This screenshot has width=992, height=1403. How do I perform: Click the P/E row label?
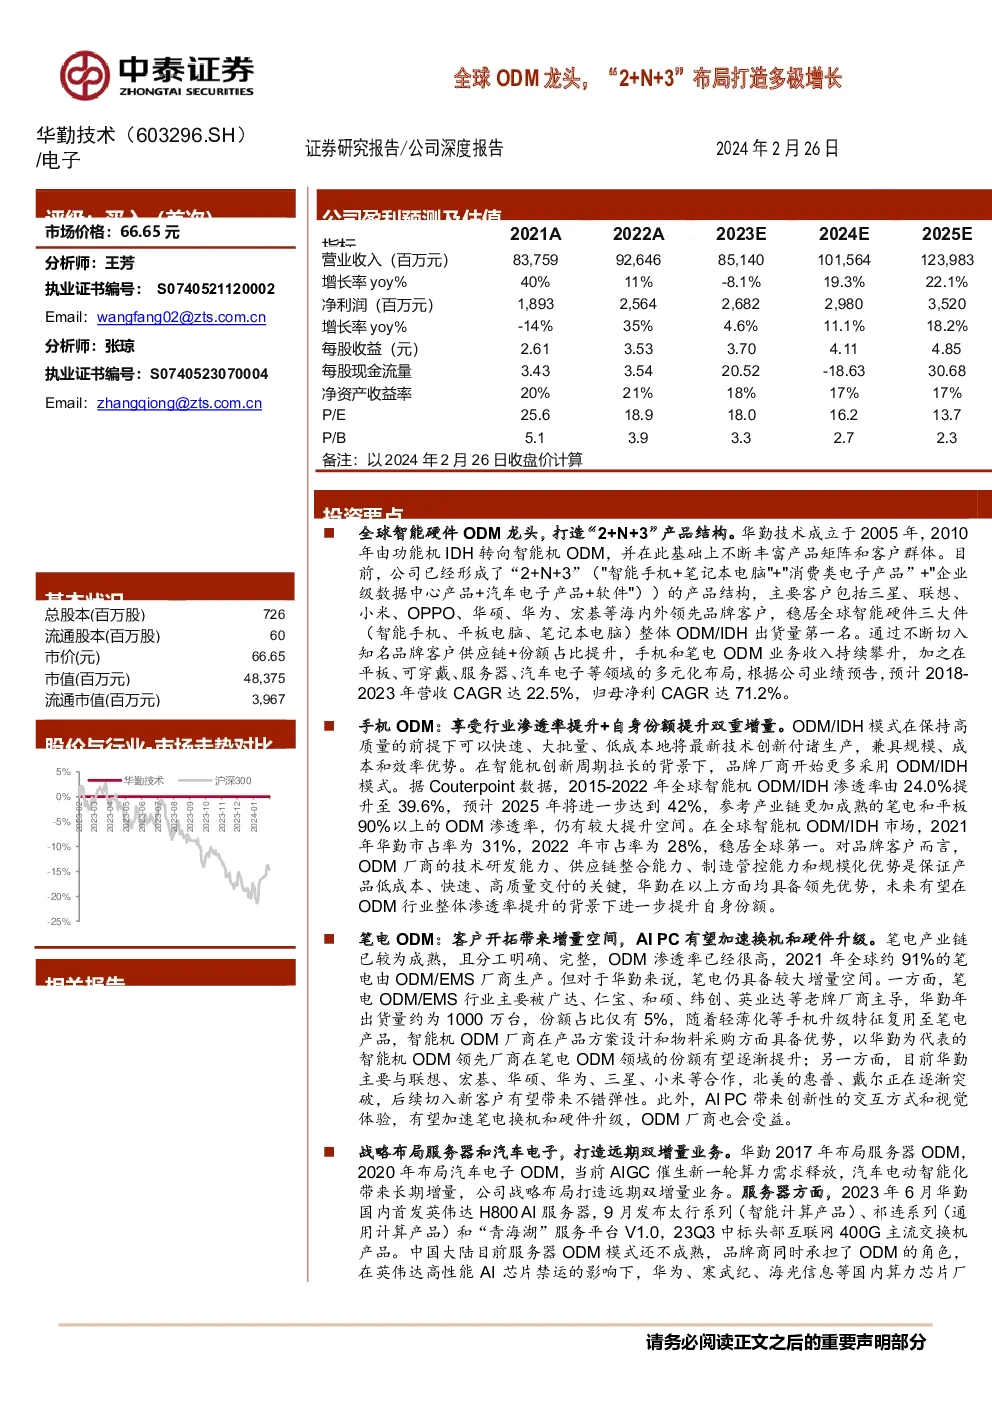pyautogui.click(x=334, y=415)
